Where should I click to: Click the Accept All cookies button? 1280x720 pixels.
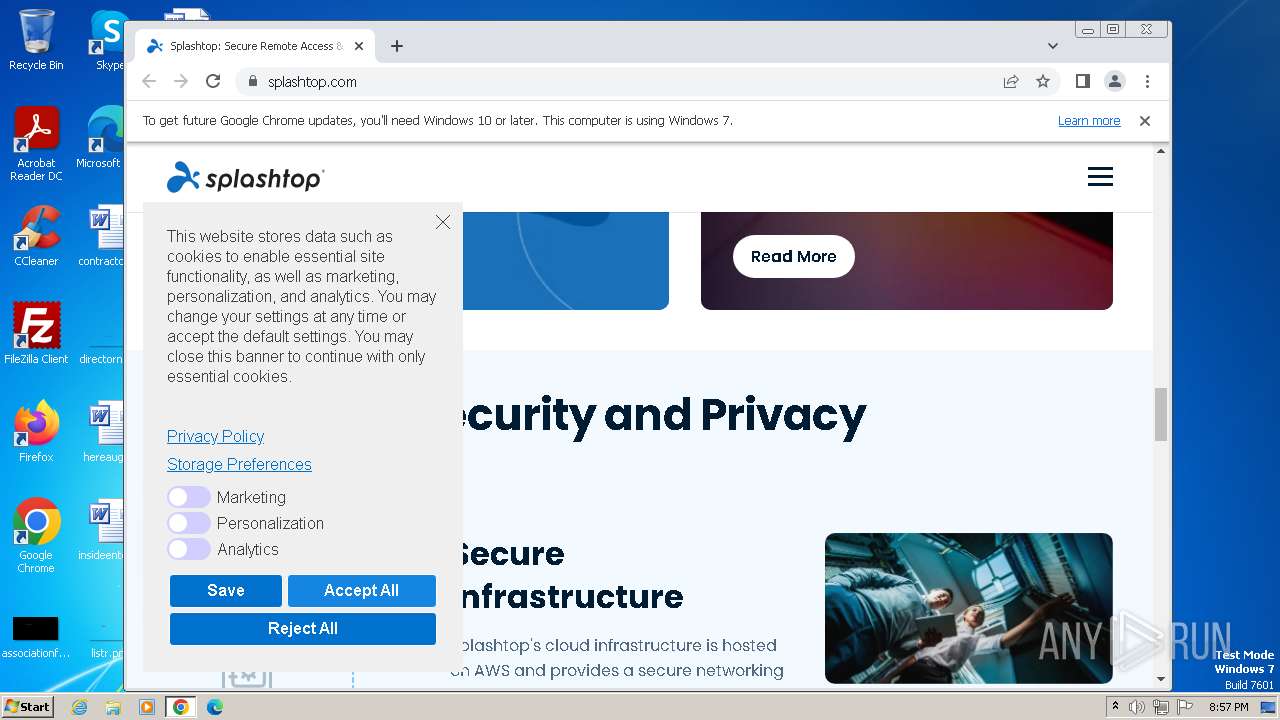coord(362,591)
